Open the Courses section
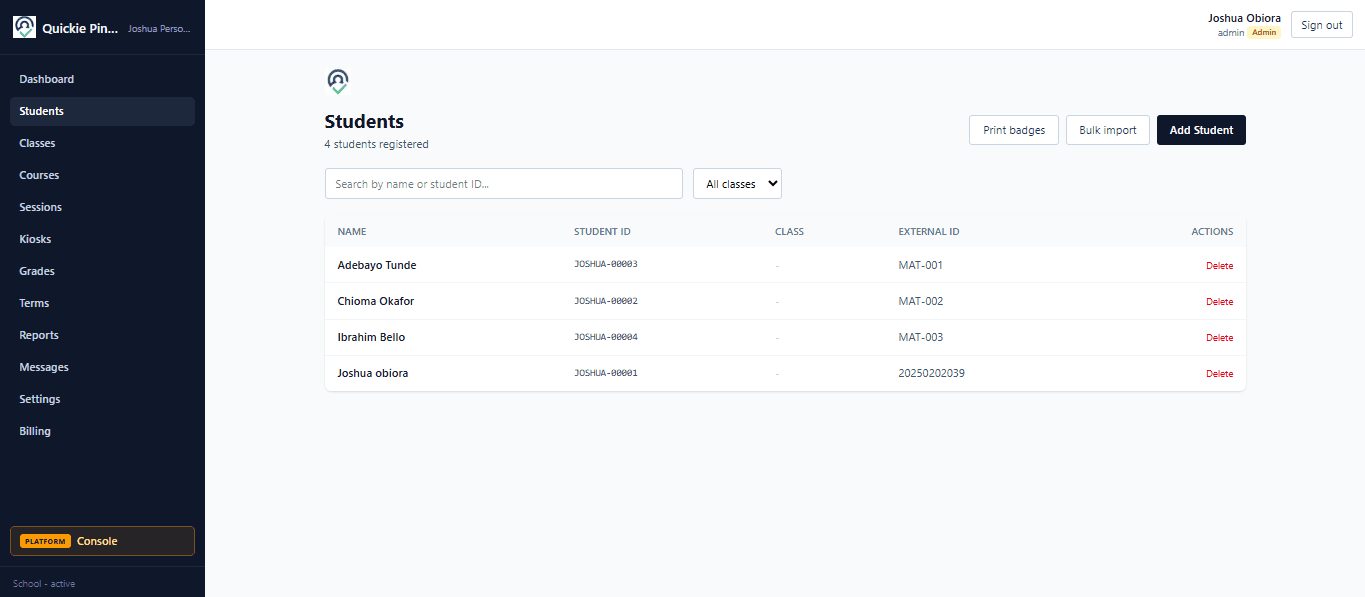The width and height of the screenshot is (1365, 597). tap(102, 175)
